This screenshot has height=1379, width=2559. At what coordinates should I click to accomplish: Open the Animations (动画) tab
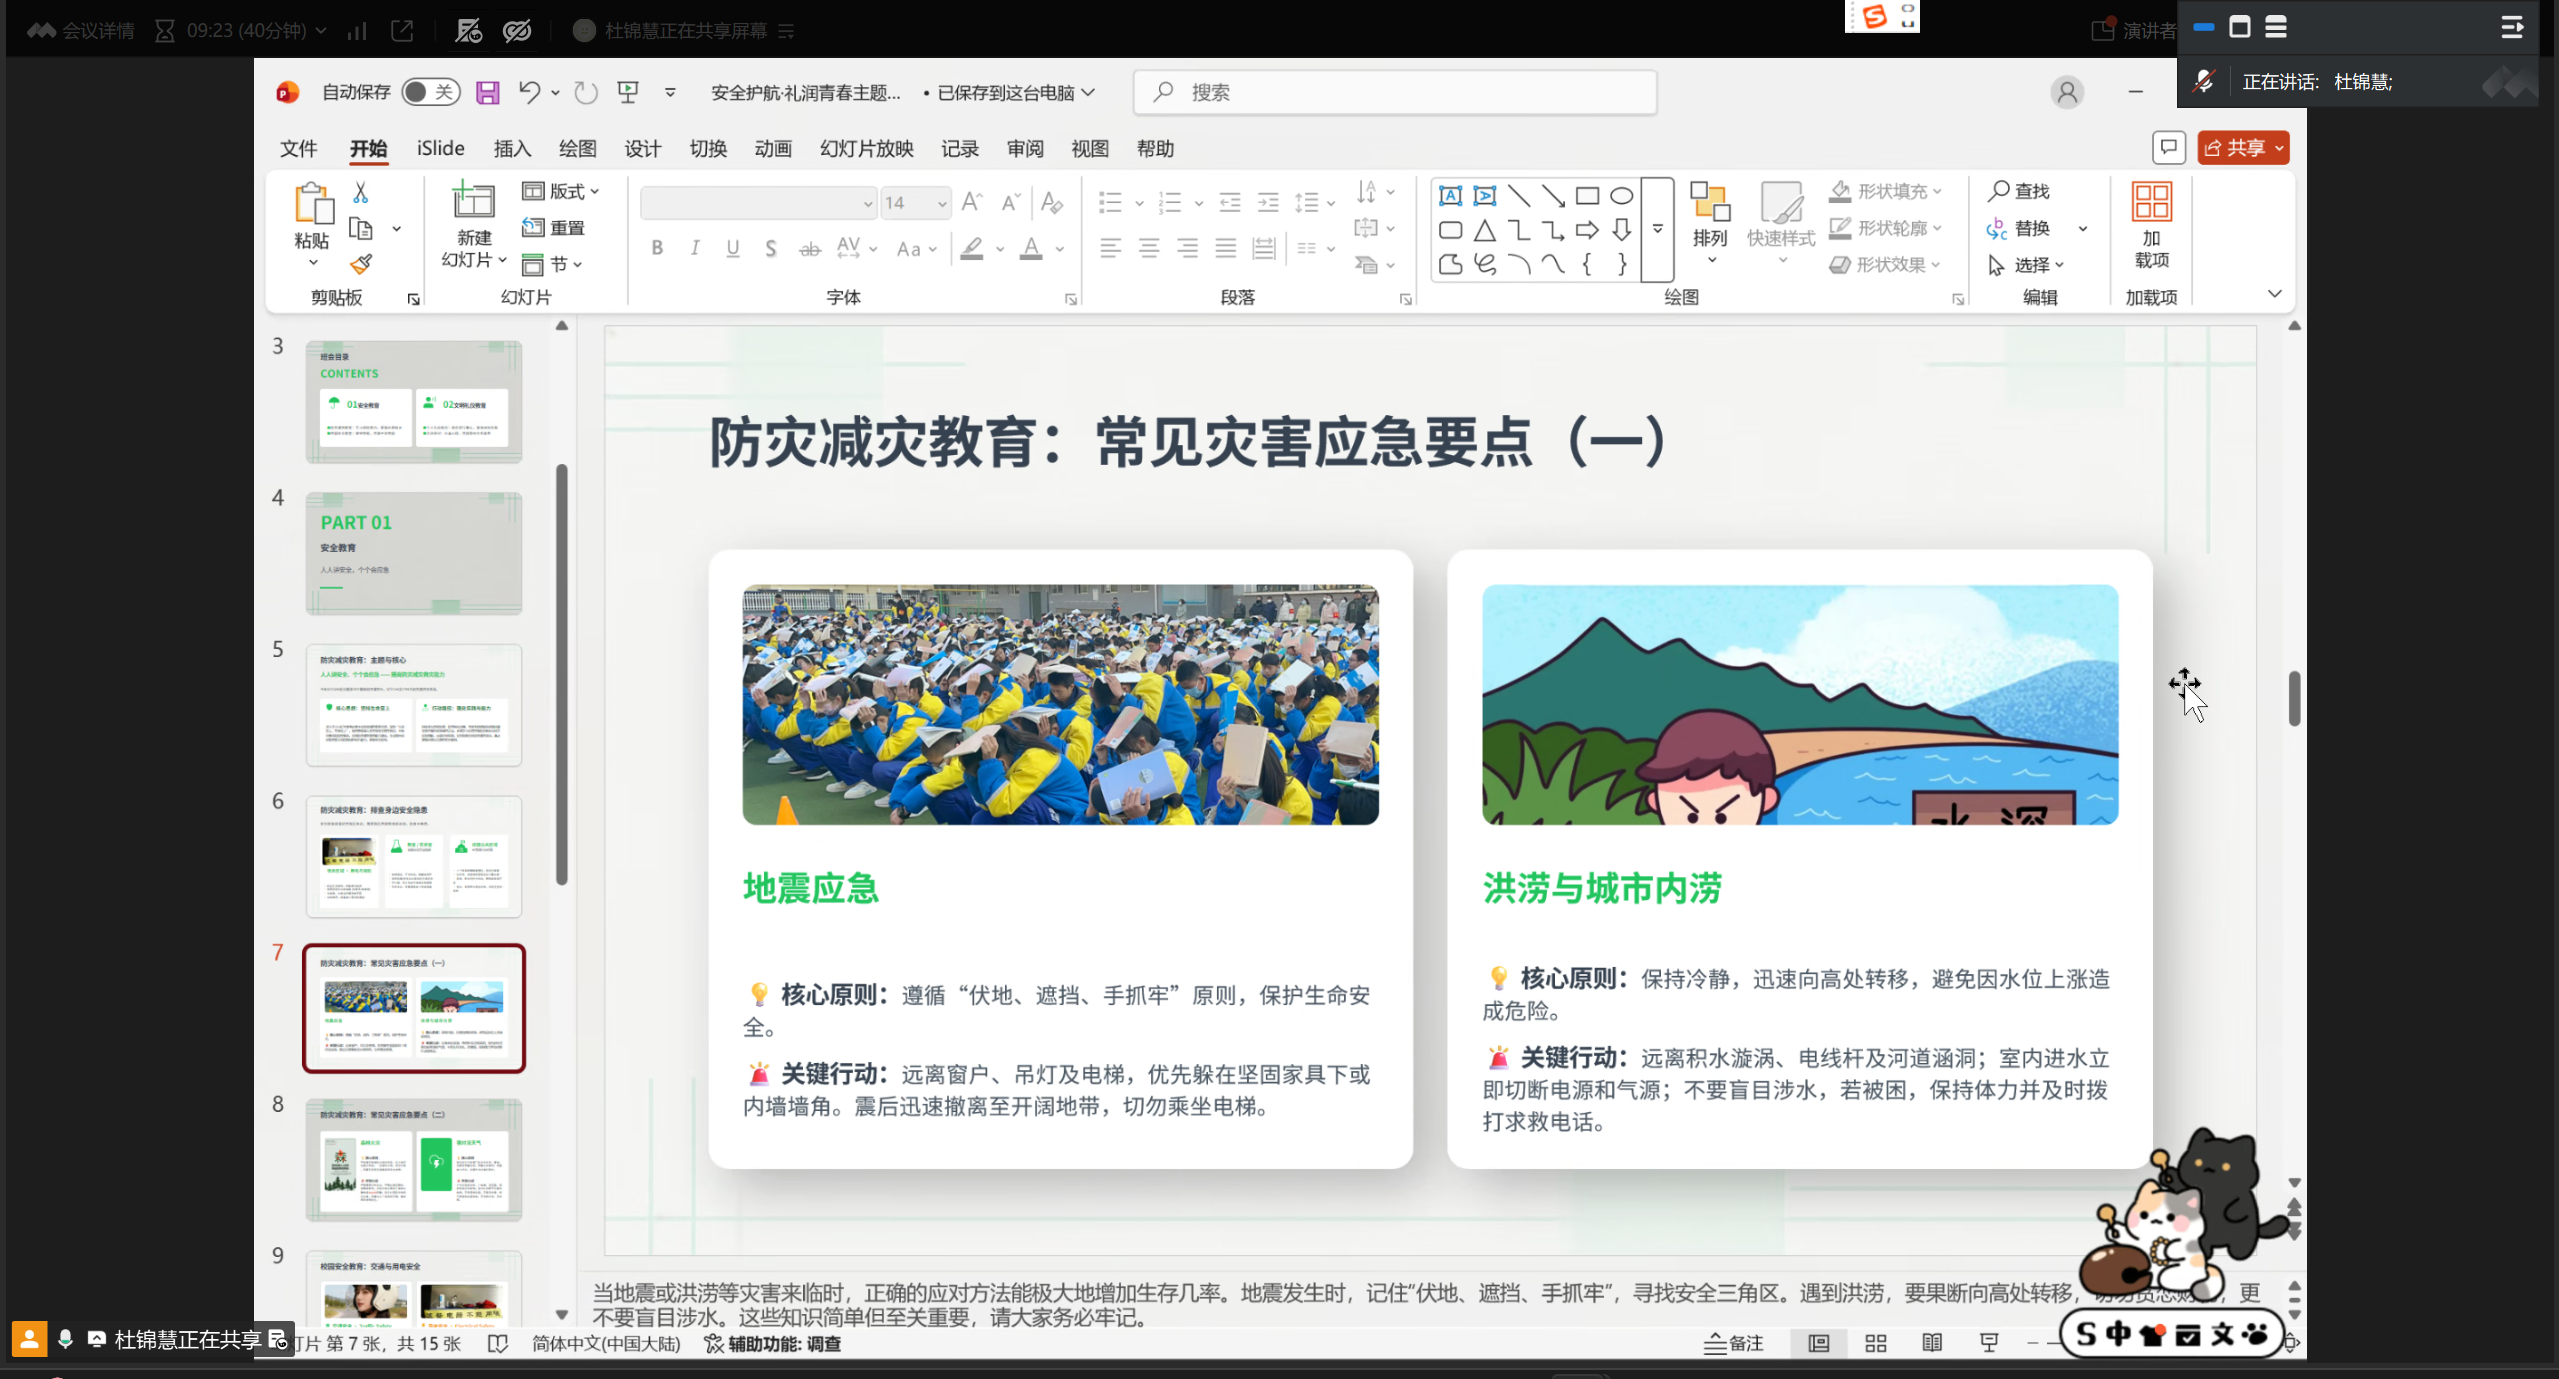tap(772, 149)
